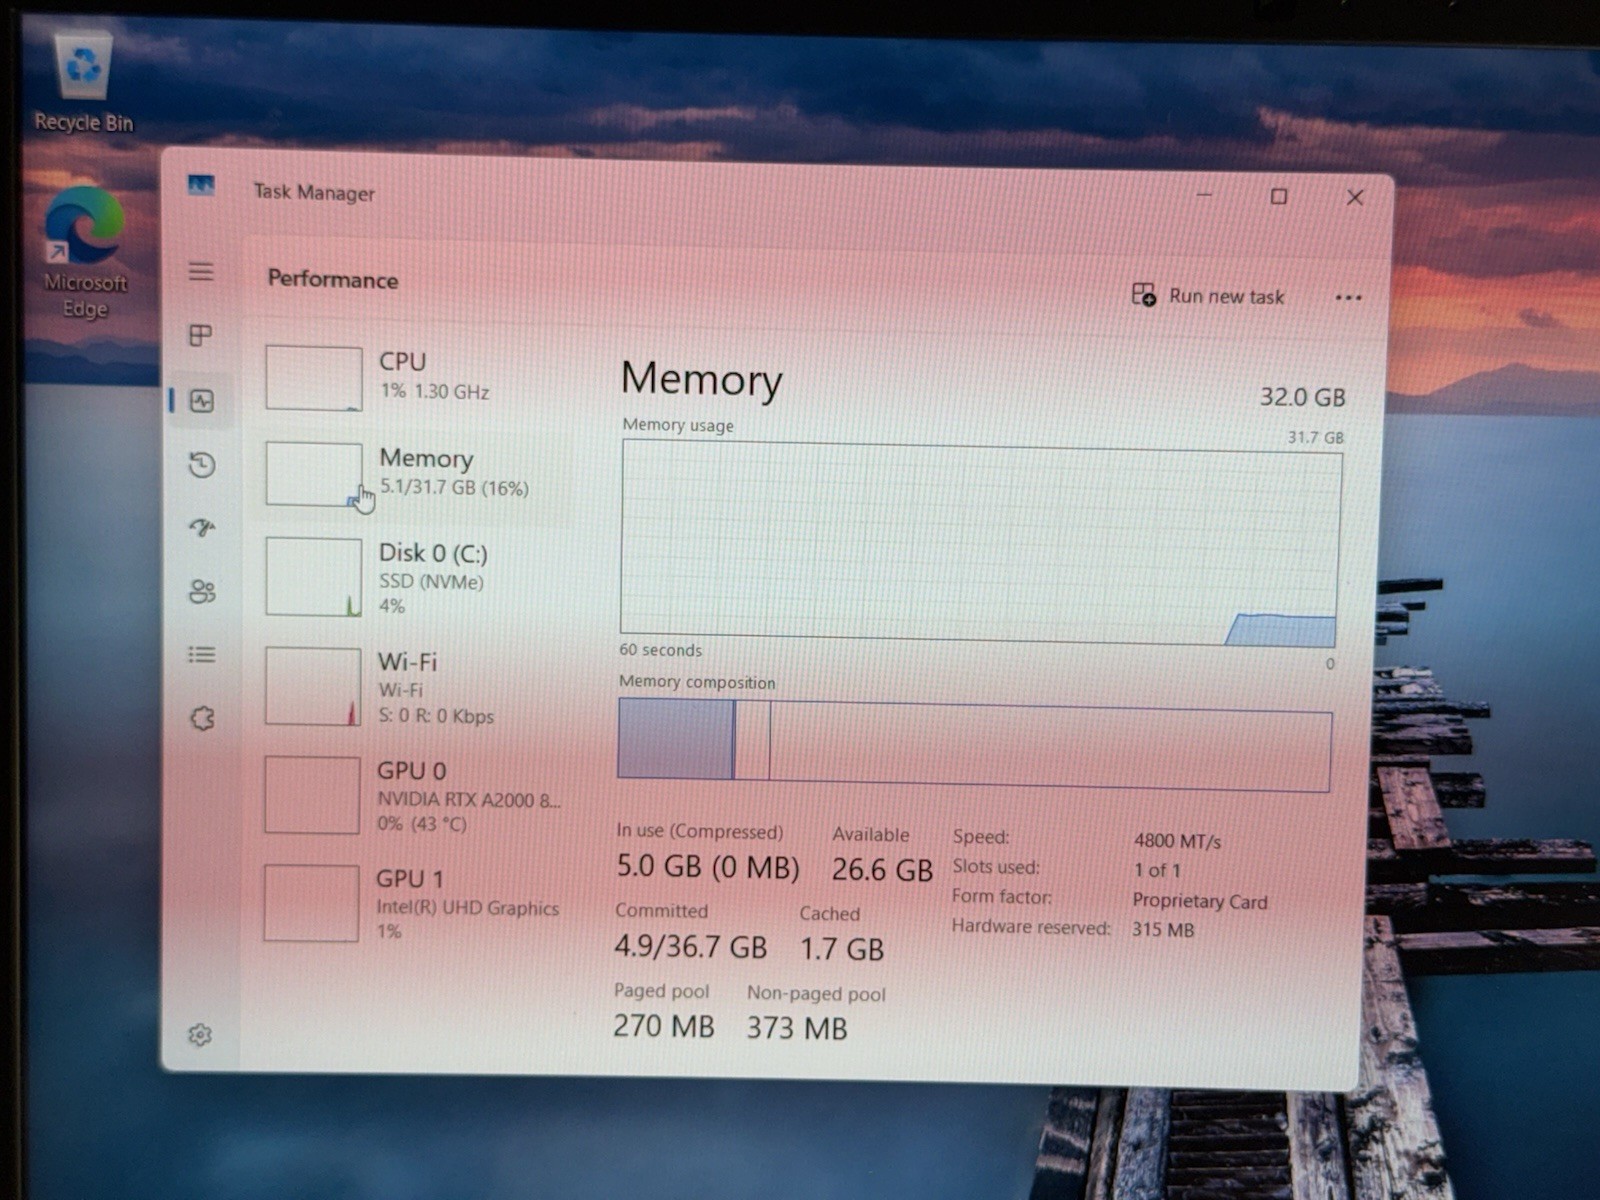
Task: Click the 32.0 GB total memory value
Action: click(x=1302, y=397)
